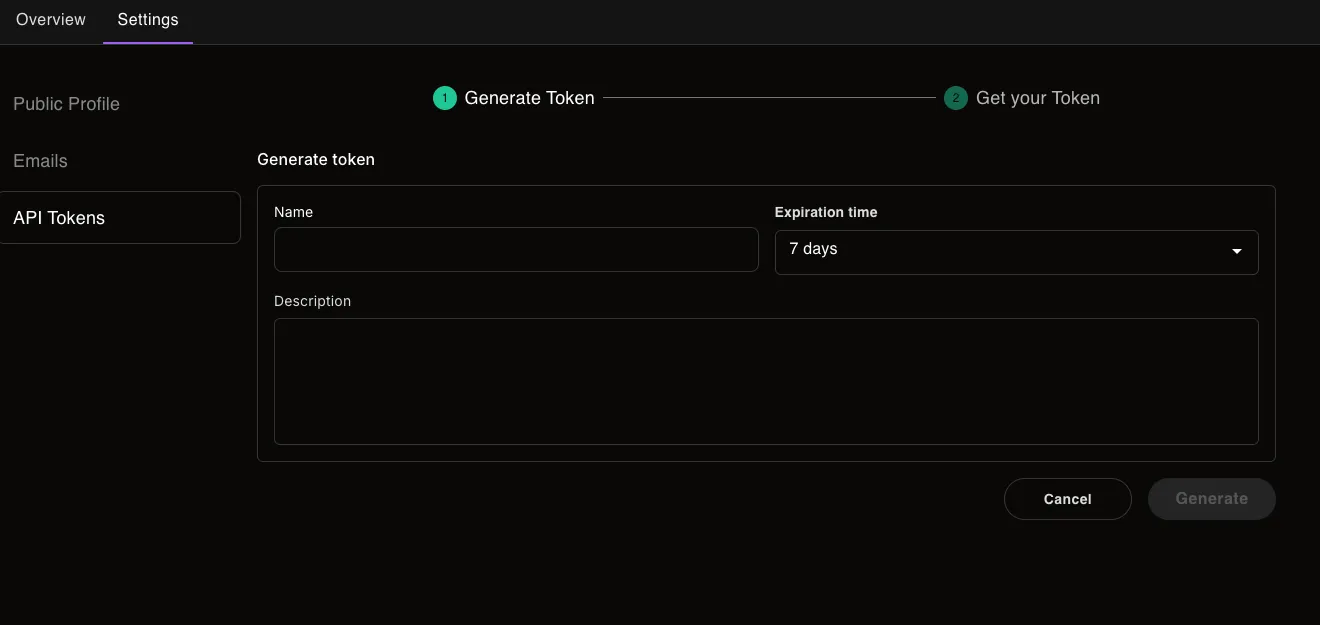Expand the 7 days expiration selector

tap(1016, 252)
